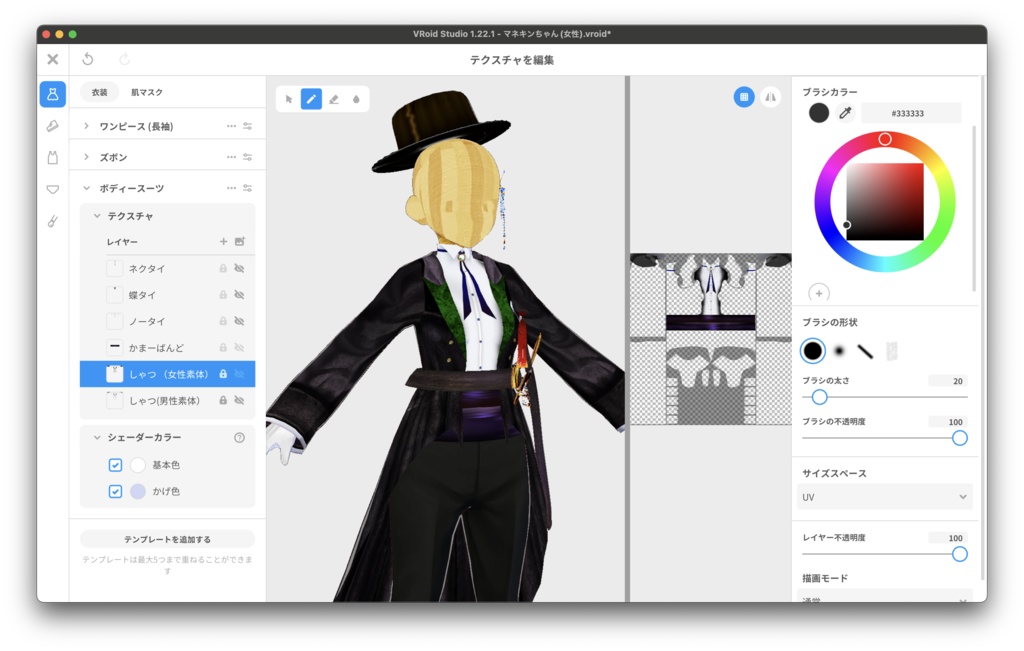Add a new layer with plus icon
The width and height of the screenshot is (1024, 651).
tap(223, 242)
